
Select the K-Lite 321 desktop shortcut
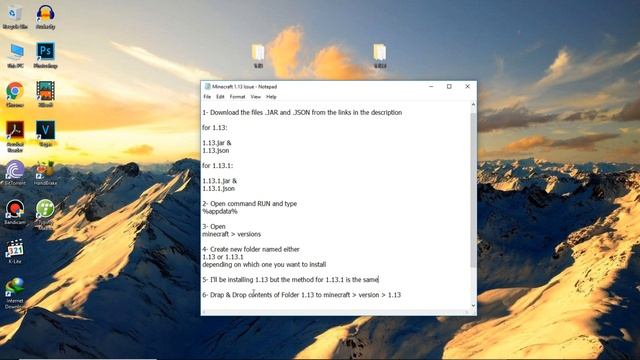[15, 251]
